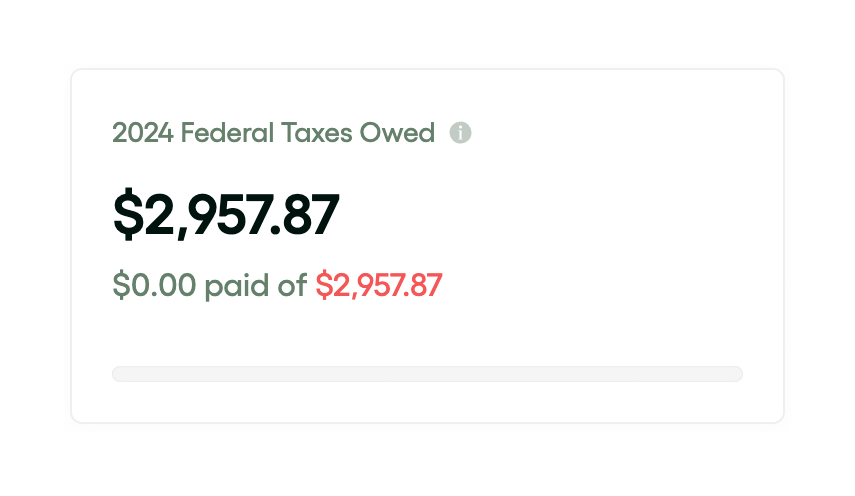Click the $0.00 paid amount text
This screenshot has width=855, height=496.
155,286
